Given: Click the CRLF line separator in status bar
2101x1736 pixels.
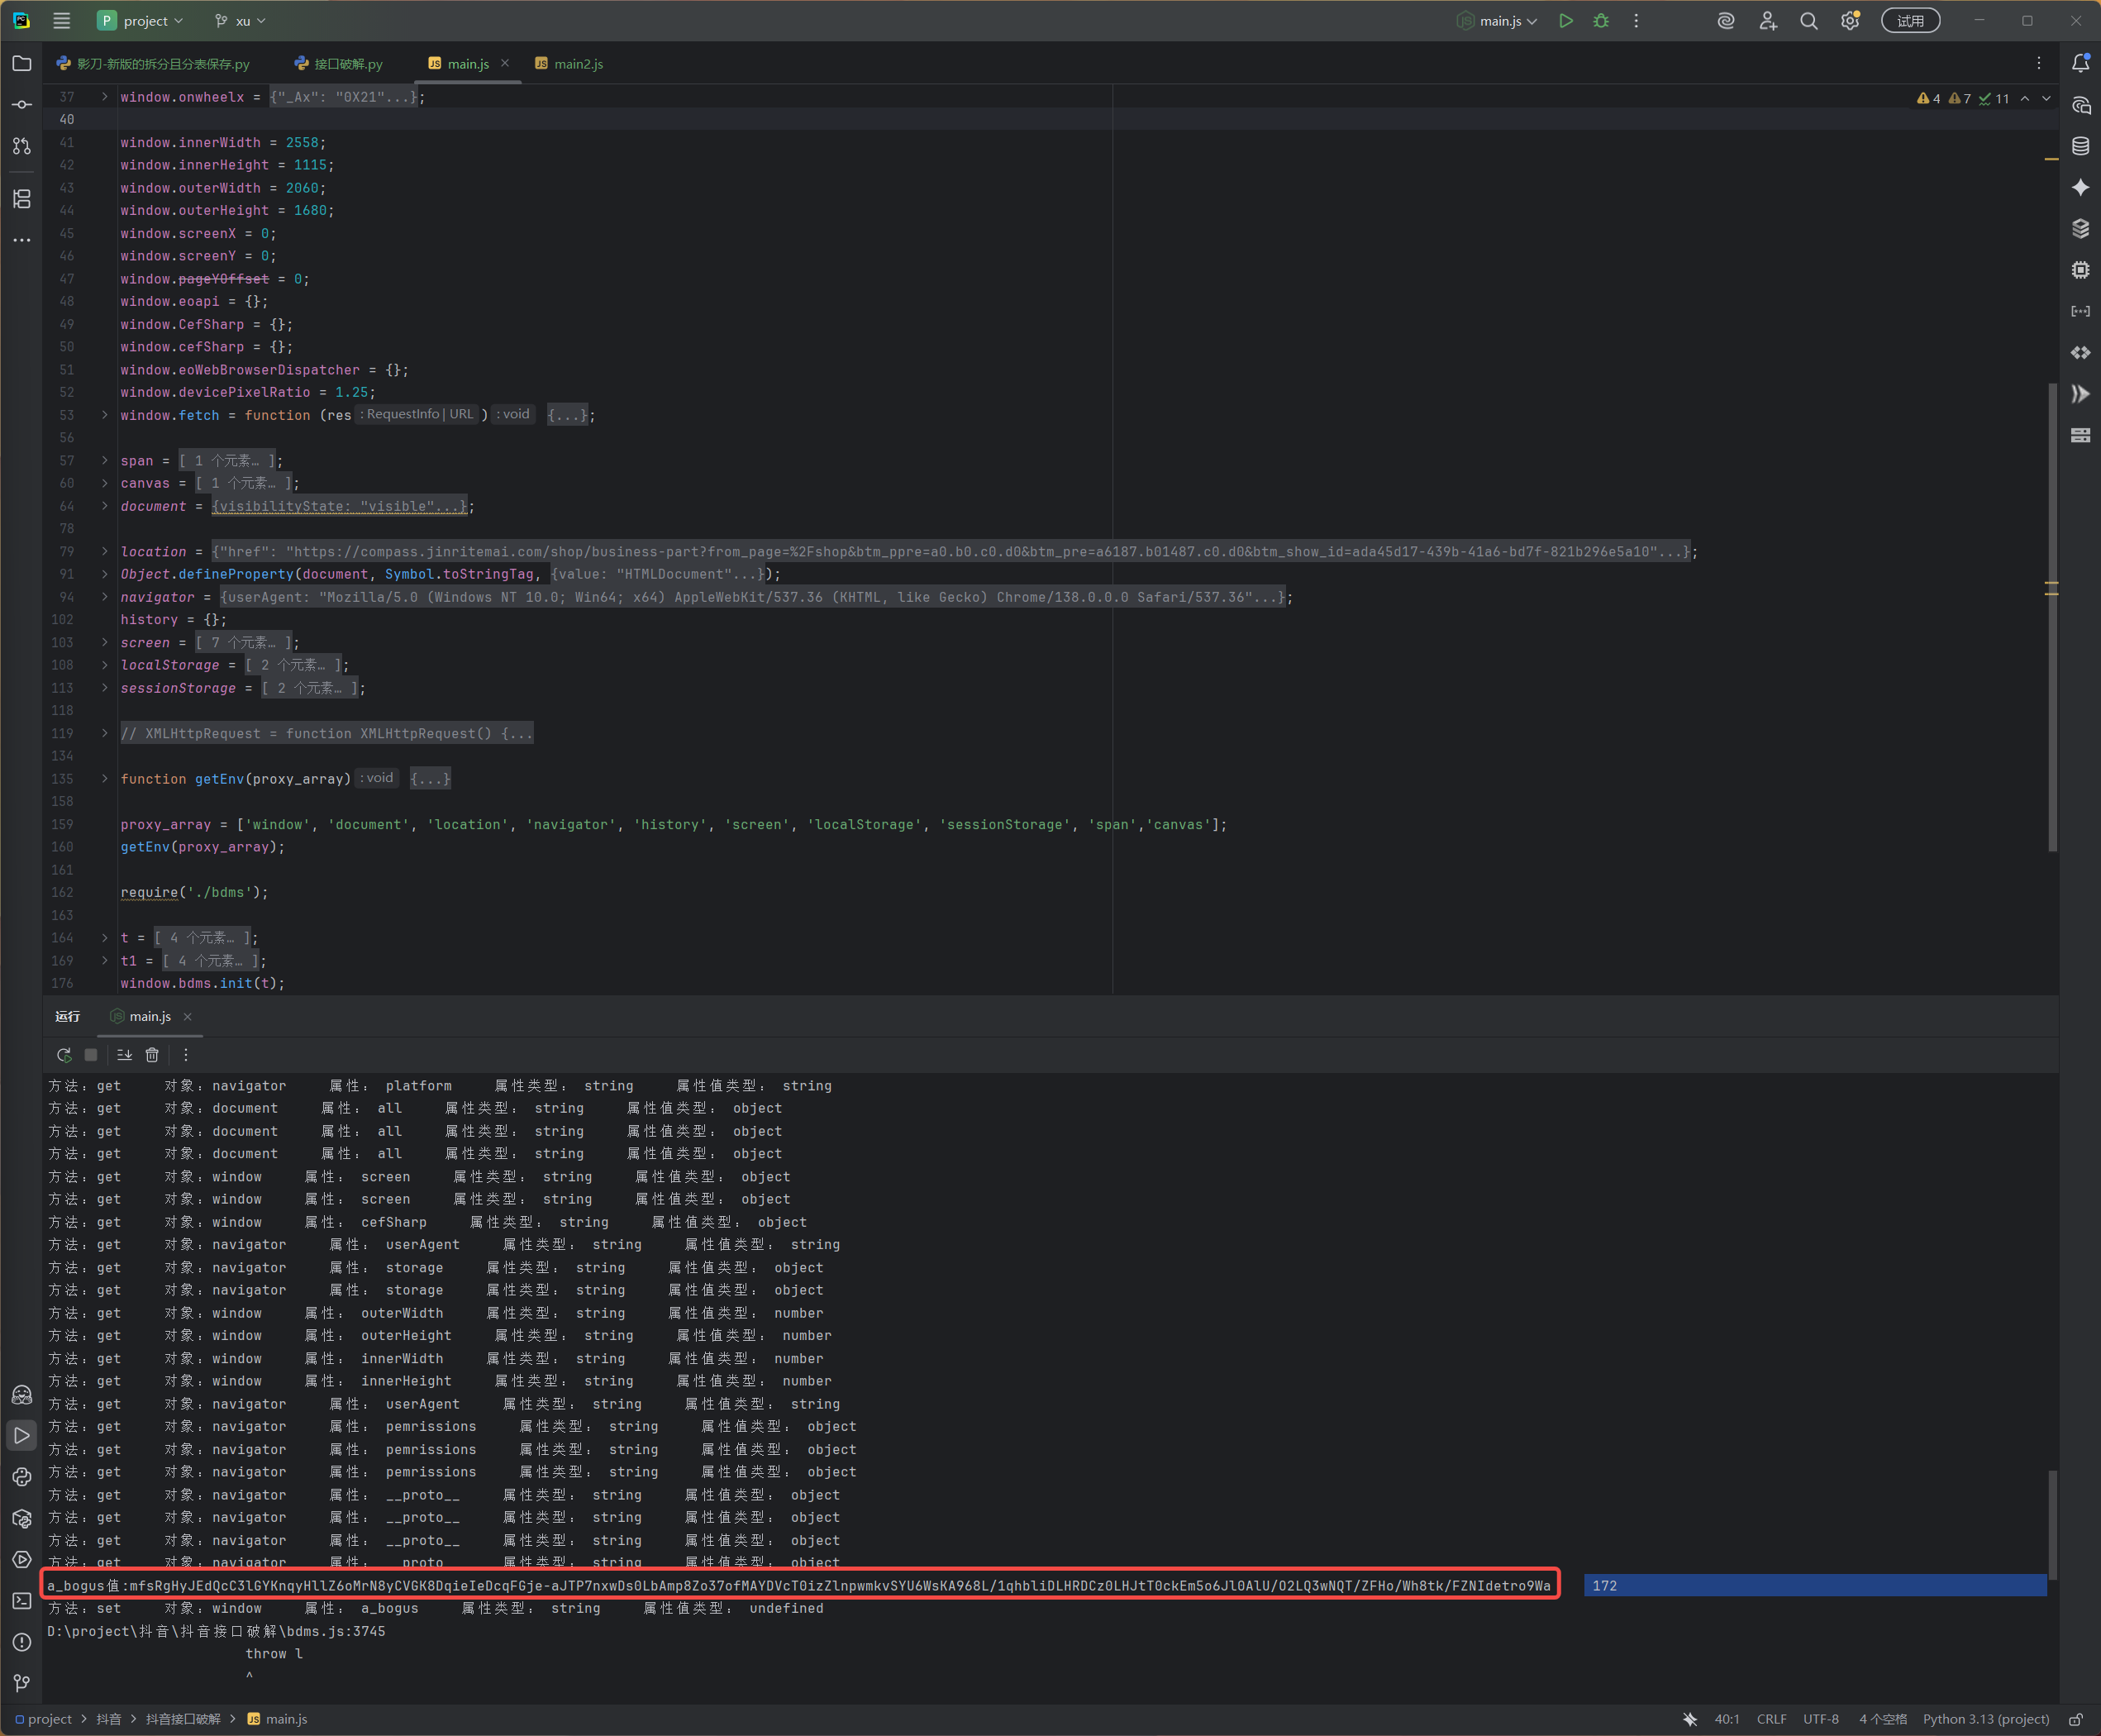Looking at the screenshot, I should click(x=1771, y=1719).
